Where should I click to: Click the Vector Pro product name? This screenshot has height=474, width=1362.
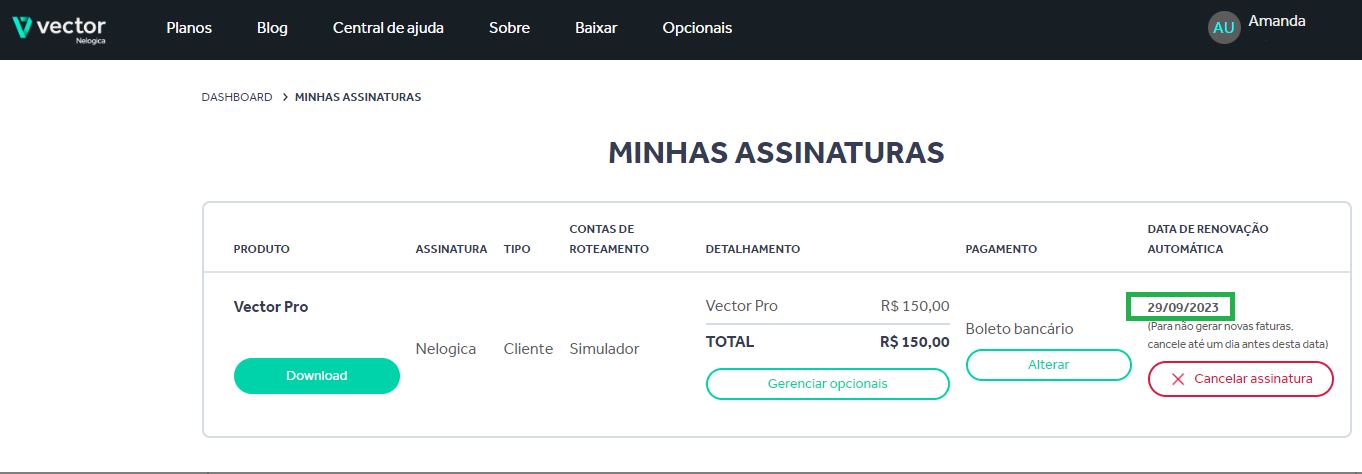(x=271, y=307)
